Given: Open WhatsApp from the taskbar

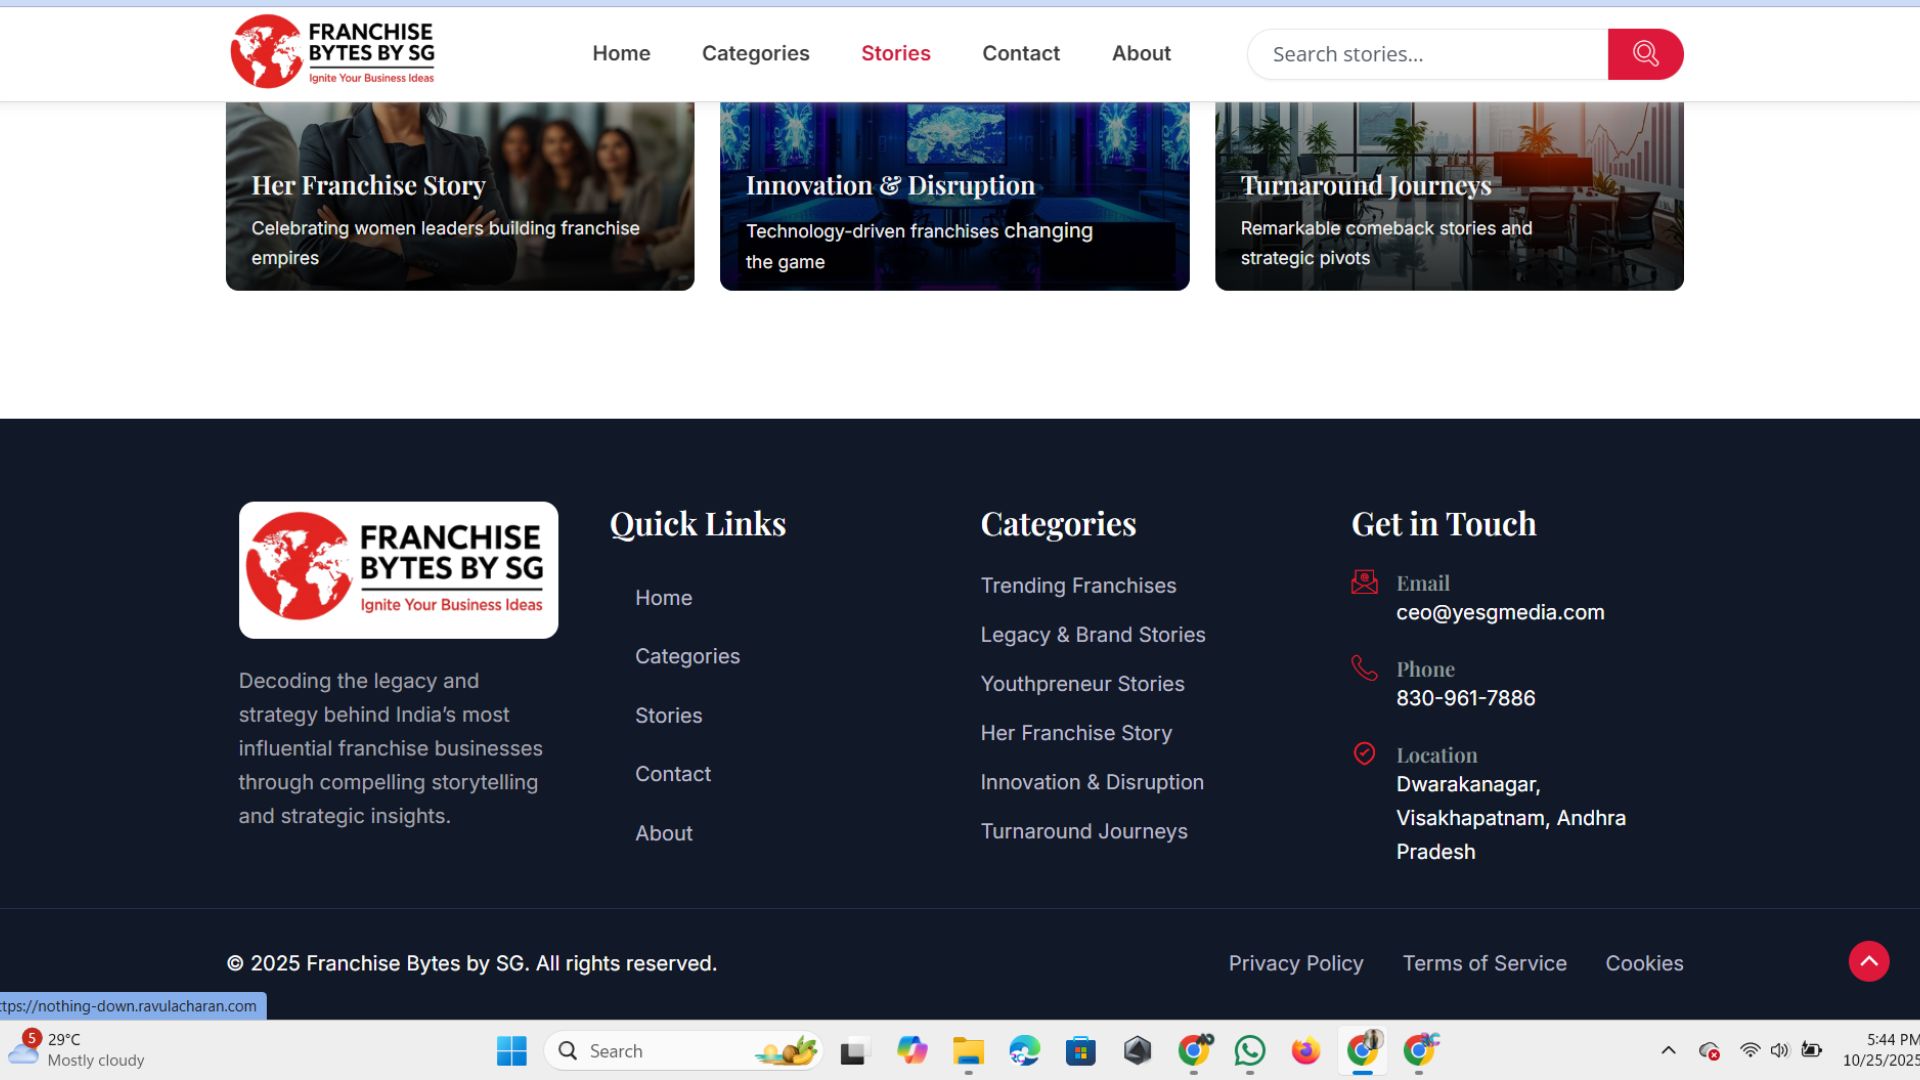Looking at the screenshot, I should point(1250,1051).
